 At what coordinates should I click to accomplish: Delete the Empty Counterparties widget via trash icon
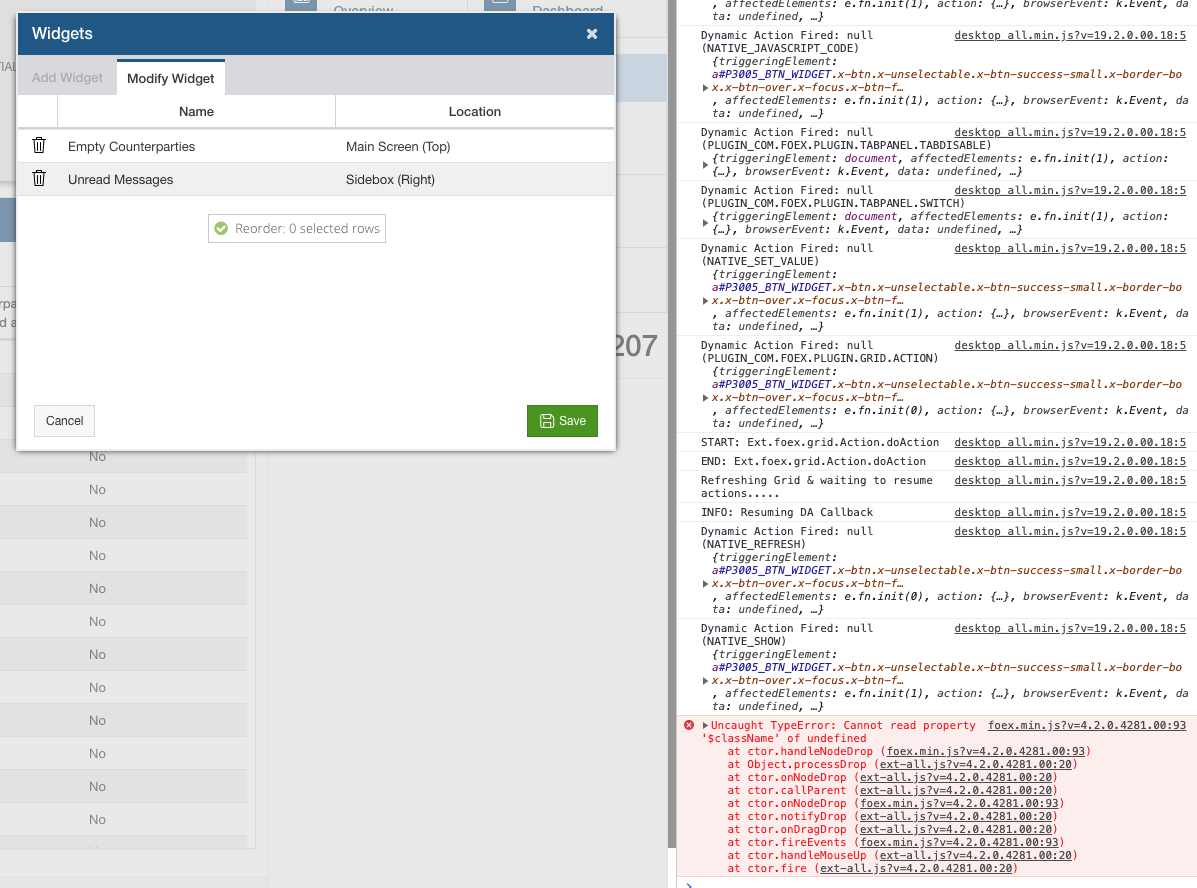(x=38, y=145)
